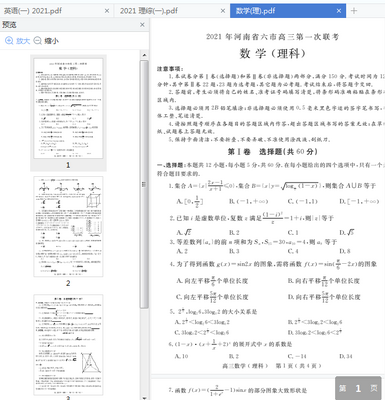Click the exam title 2021年河南省六市高三第一次联考
The image size is (385, 400).
pos(272,36)
